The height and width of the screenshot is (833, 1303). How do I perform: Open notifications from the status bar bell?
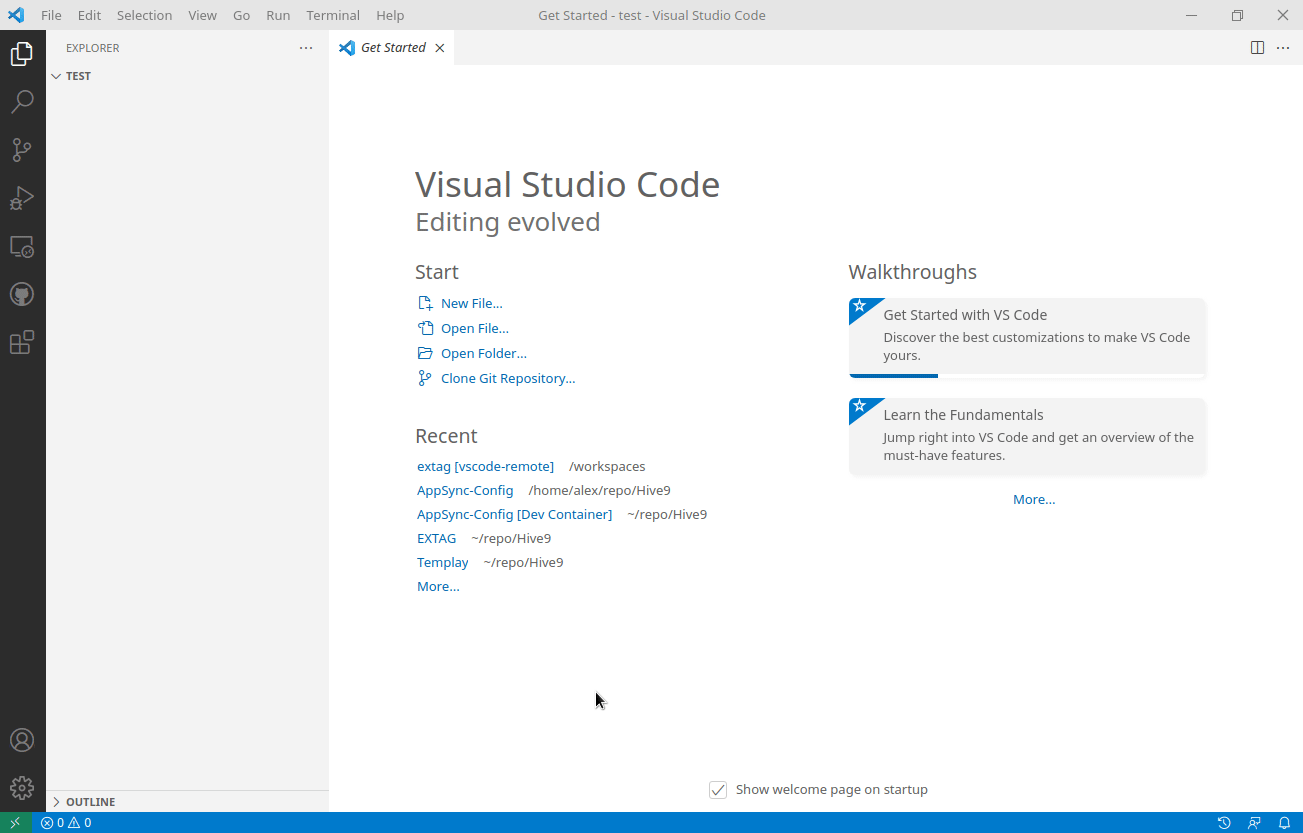[x=1286, y=822]
